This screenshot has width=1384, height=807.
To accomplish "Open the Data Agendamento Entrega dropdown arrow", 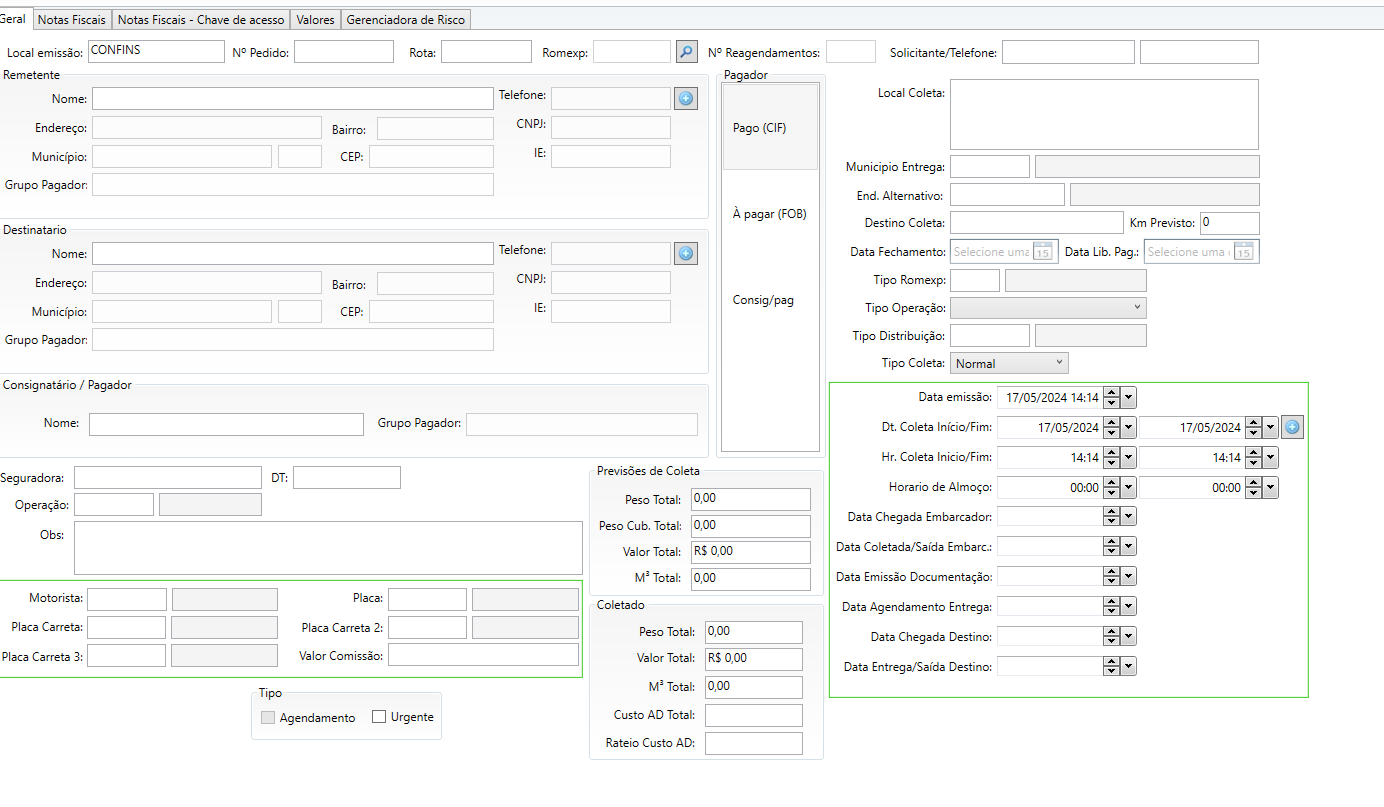I will [x=1128, y=607].
